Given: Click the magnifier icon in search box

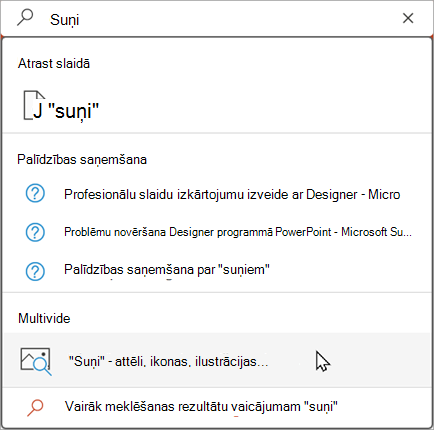Looking at the screenshot, I should (25, 18).
